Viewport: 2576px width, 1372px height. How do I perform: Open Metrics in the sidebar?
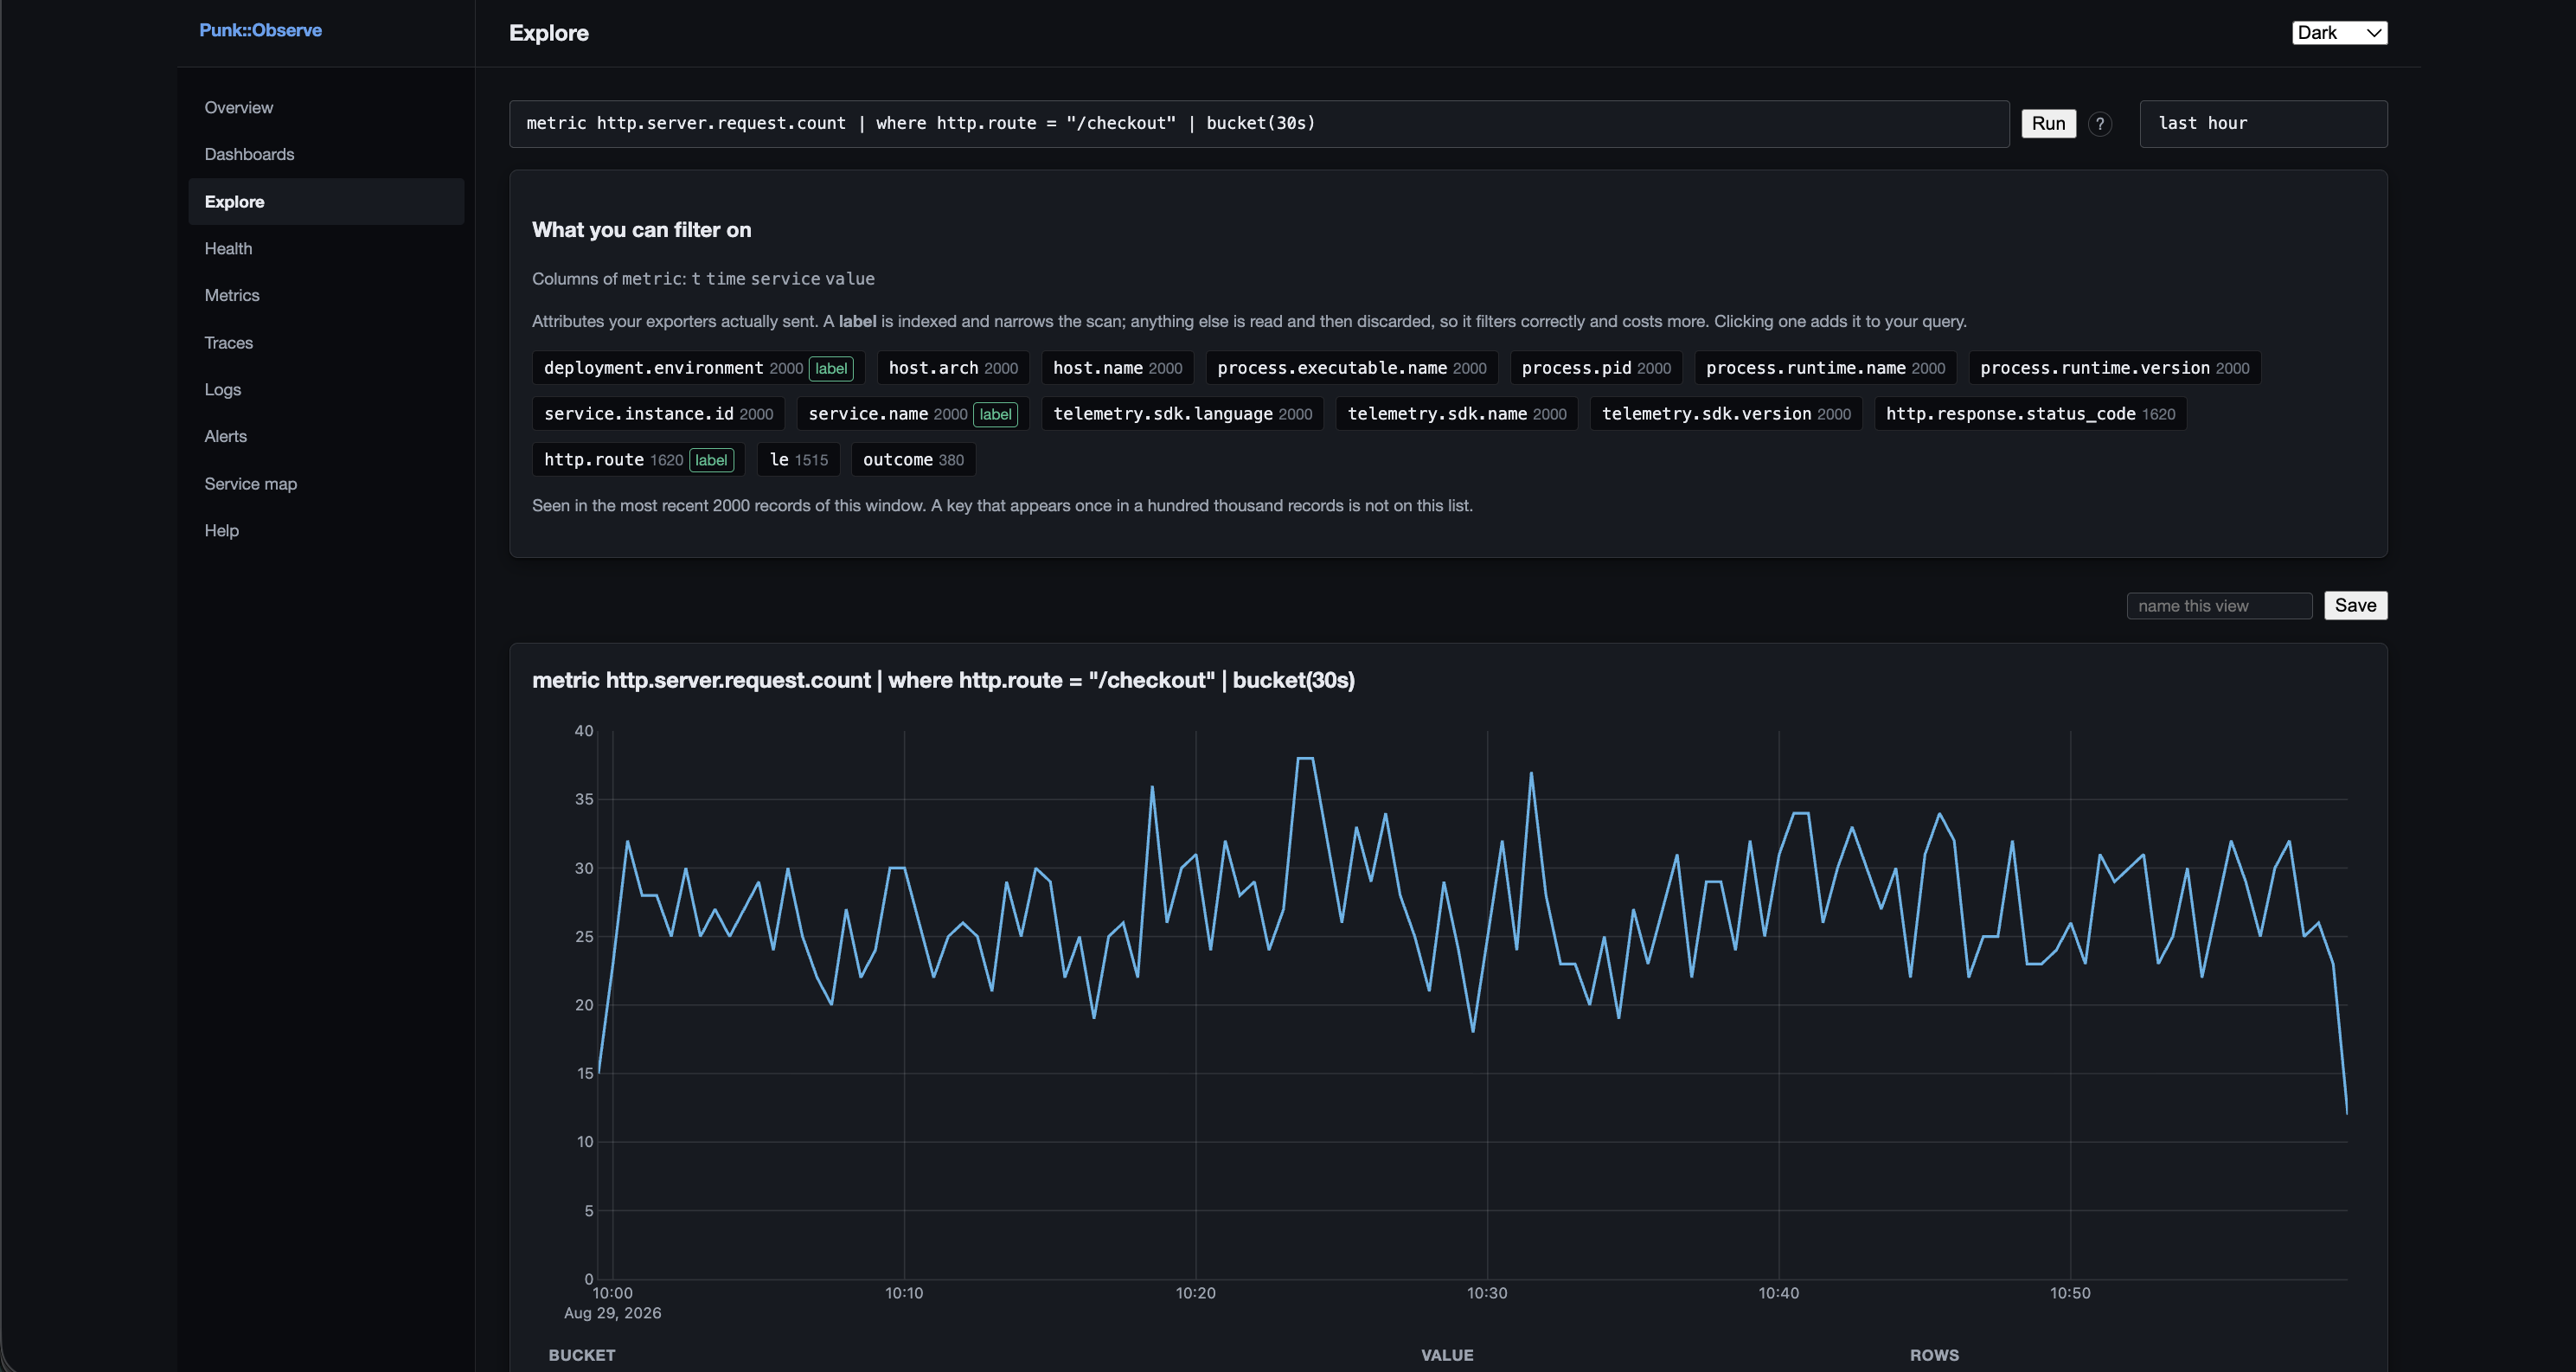pyautogui.click(x=326, y=296)
